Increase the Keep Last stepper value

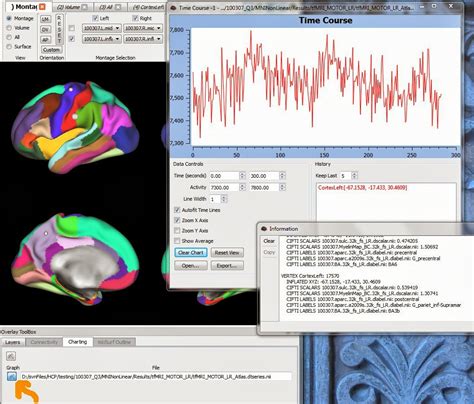coord(355,174)
